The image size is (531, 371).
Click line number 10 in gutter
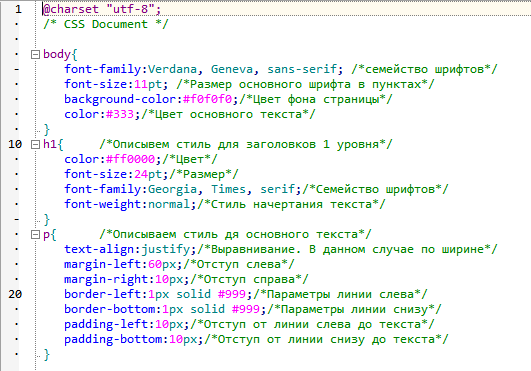coord(15,144)
